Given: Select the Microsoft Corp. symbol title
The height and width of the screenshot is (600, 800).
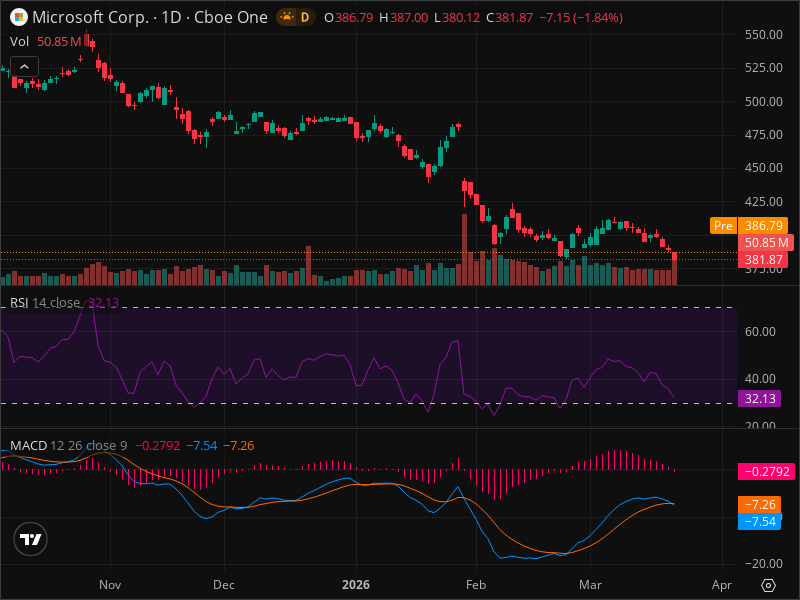Looking at the screenshot, I should 90,17.
